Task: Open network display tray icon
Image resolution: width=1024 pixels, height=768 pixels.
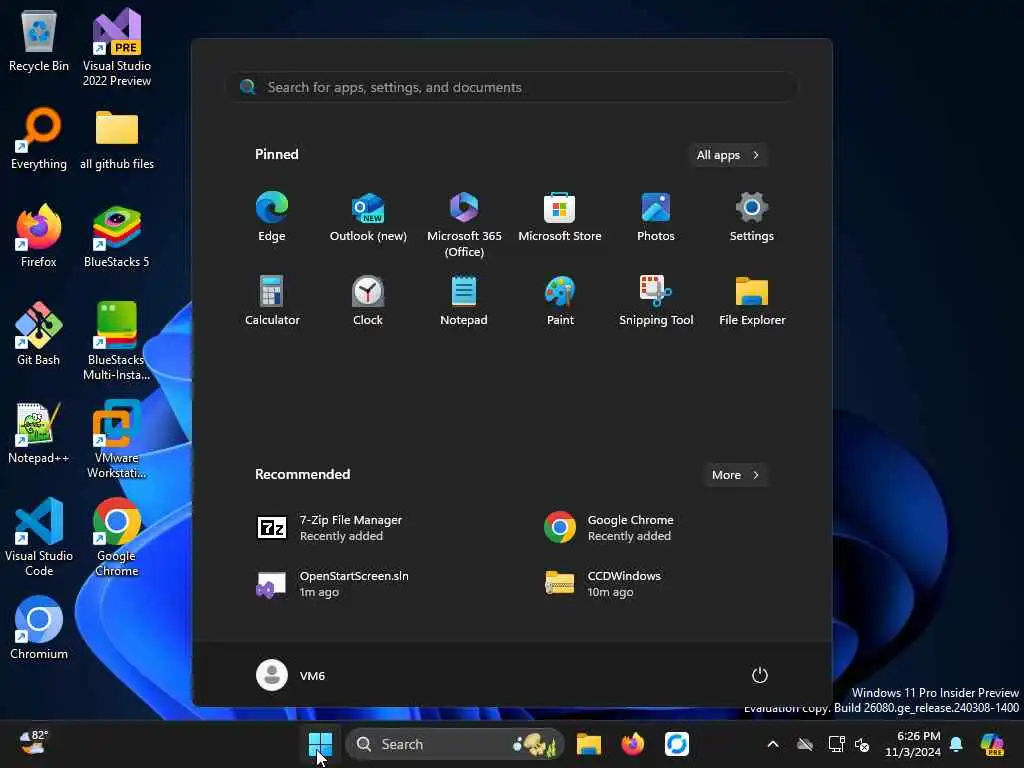Action: [x=836, y=744]
